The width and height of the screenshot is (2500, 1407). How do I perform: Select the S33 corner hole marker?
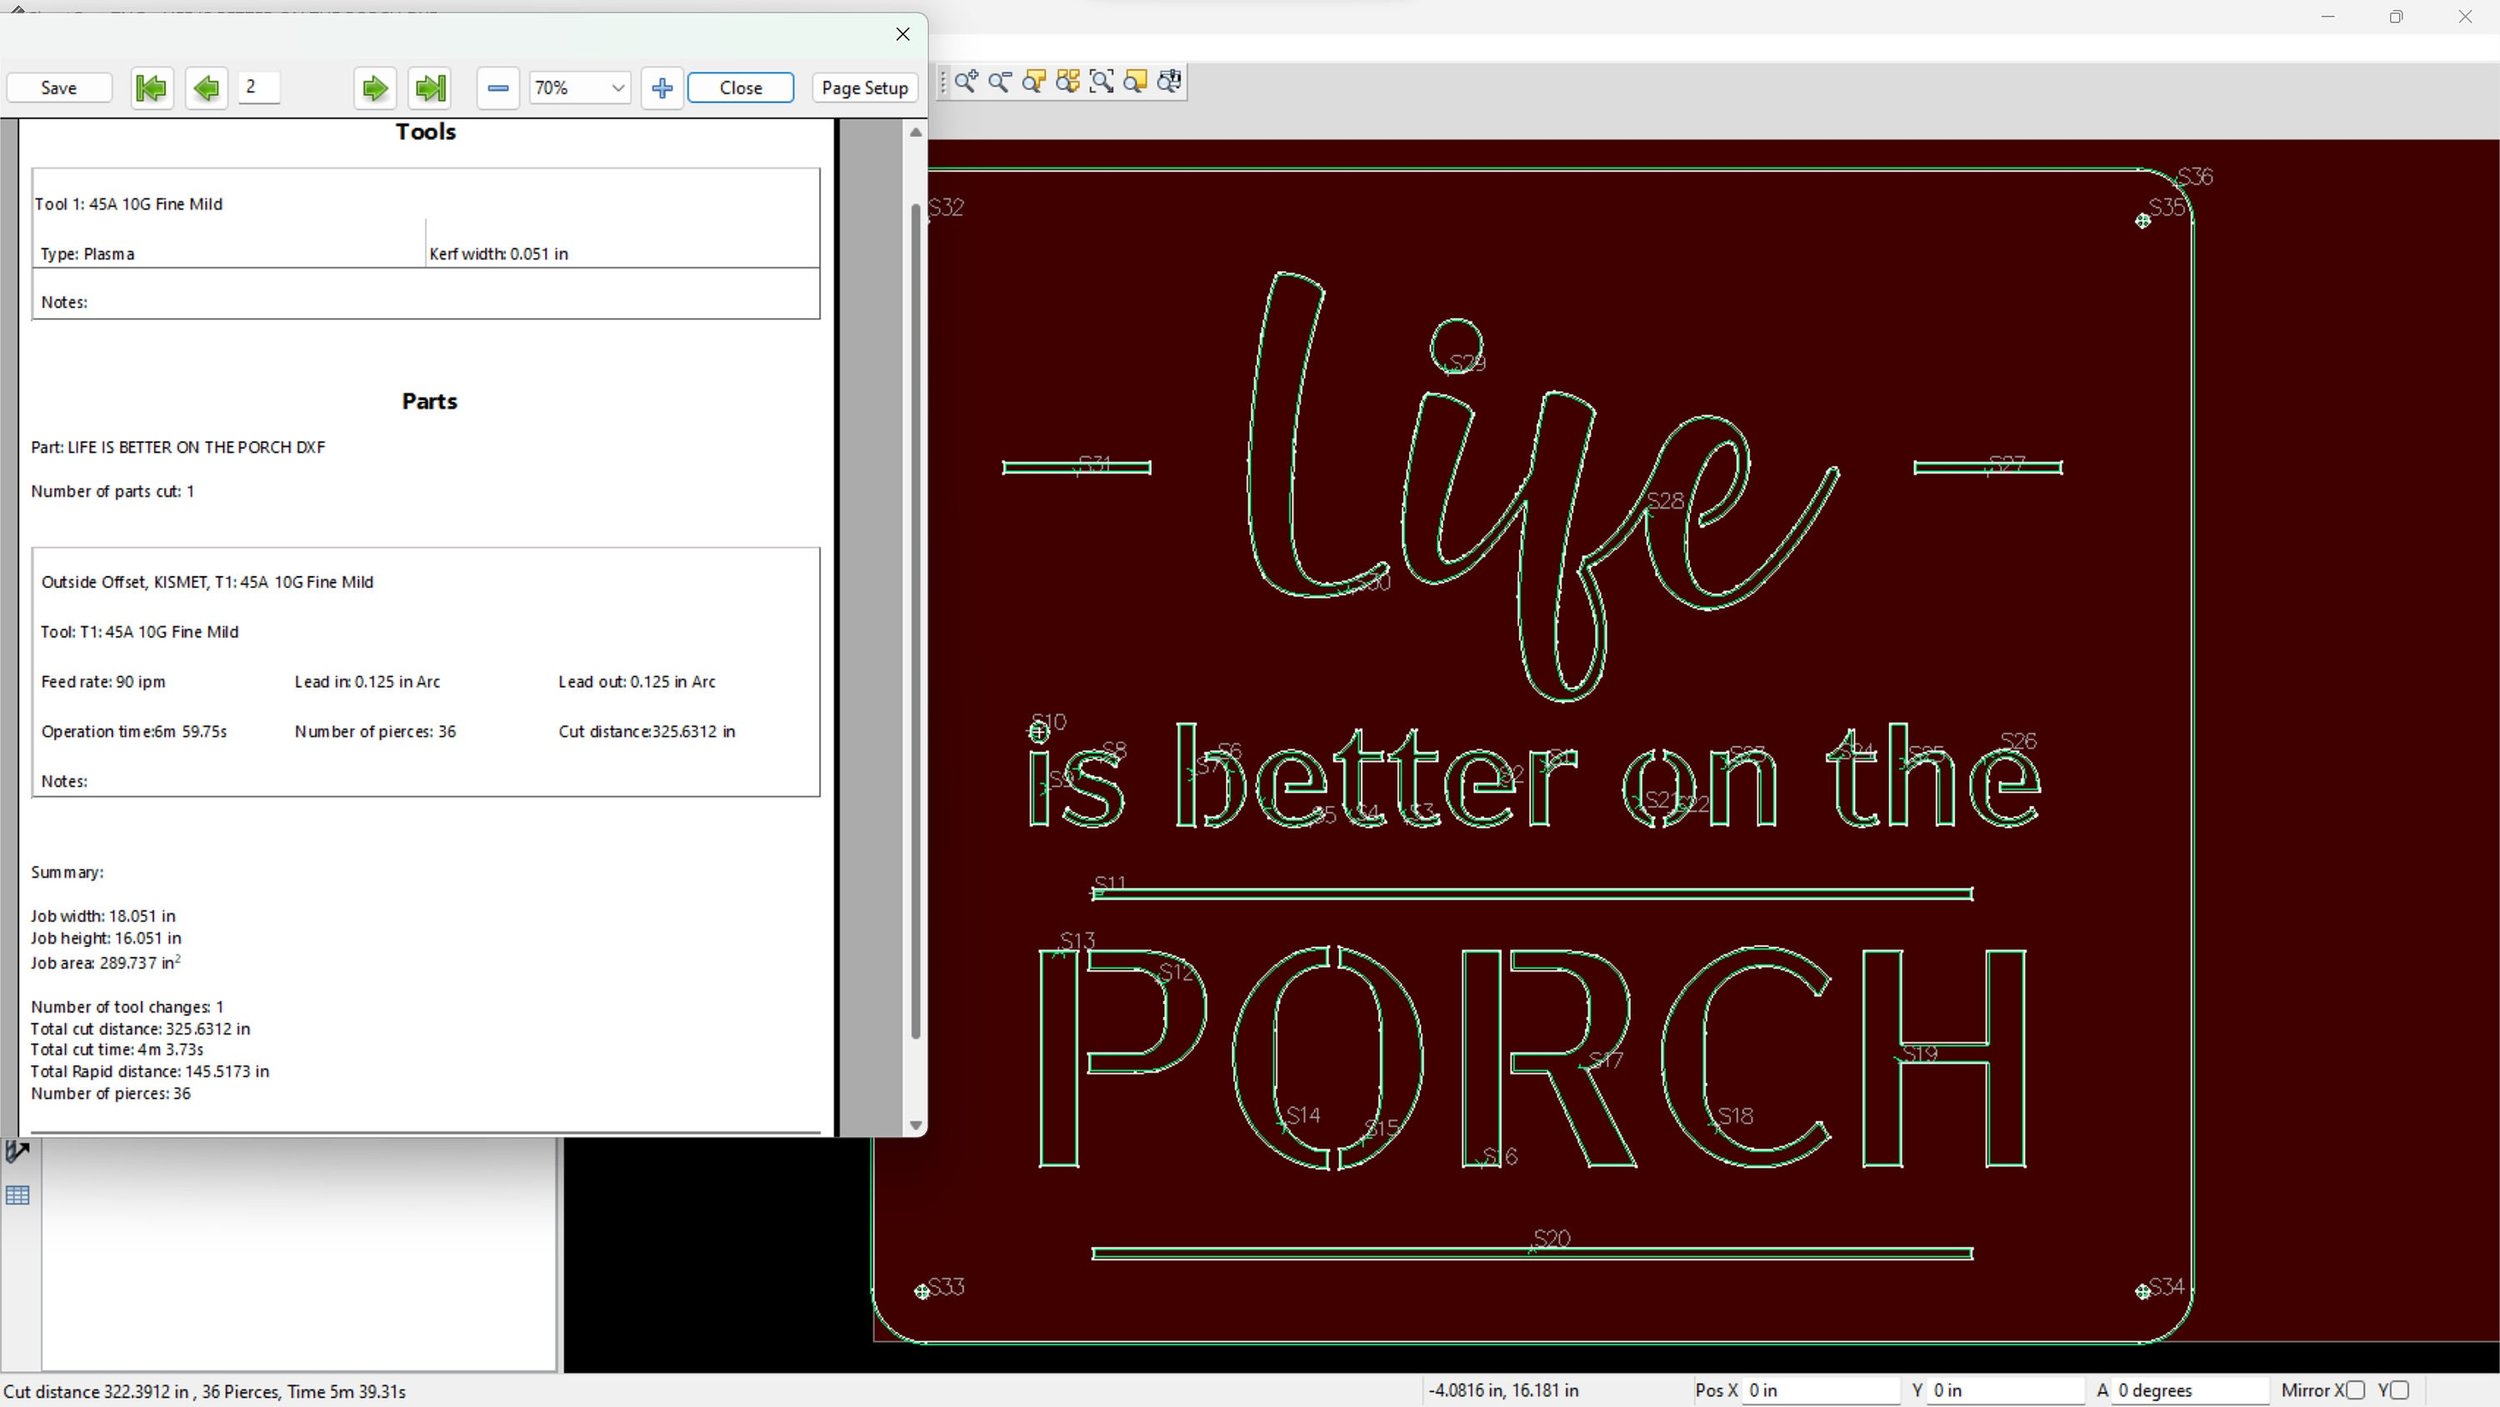pyautogui.click(x=922, y=1292)
